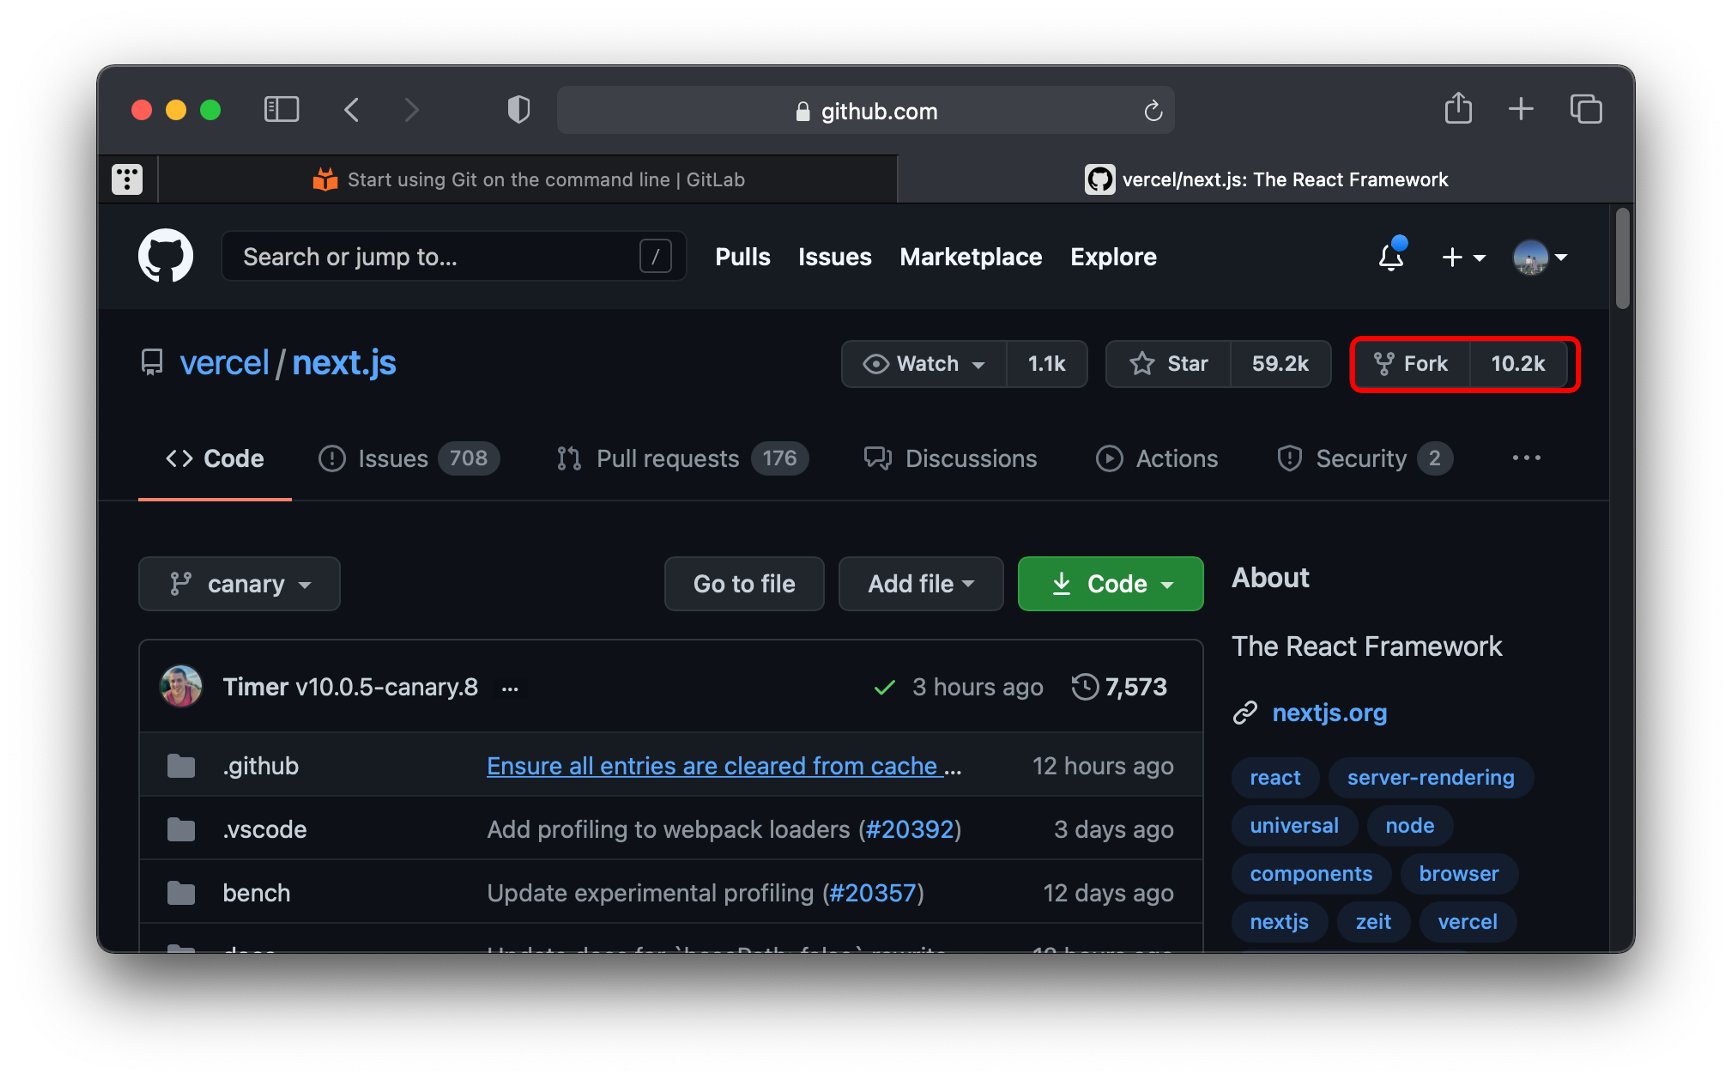Open the .vscode folder name

click(x=265, y=829)
